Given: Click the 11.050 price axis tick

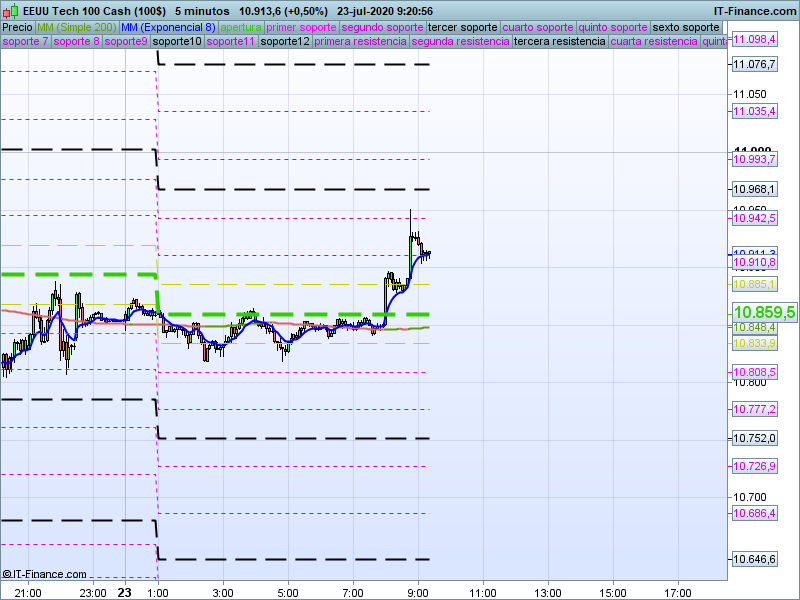Looking at the screenshot, I should (x=749, y=94).
